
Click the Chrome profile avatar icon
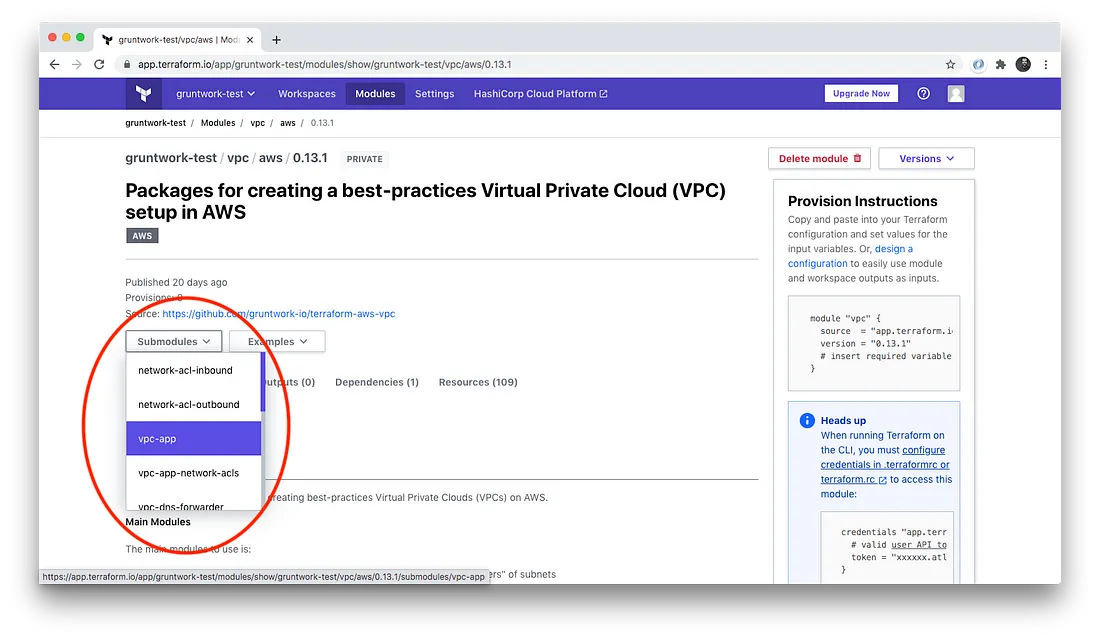point(1023,65)
